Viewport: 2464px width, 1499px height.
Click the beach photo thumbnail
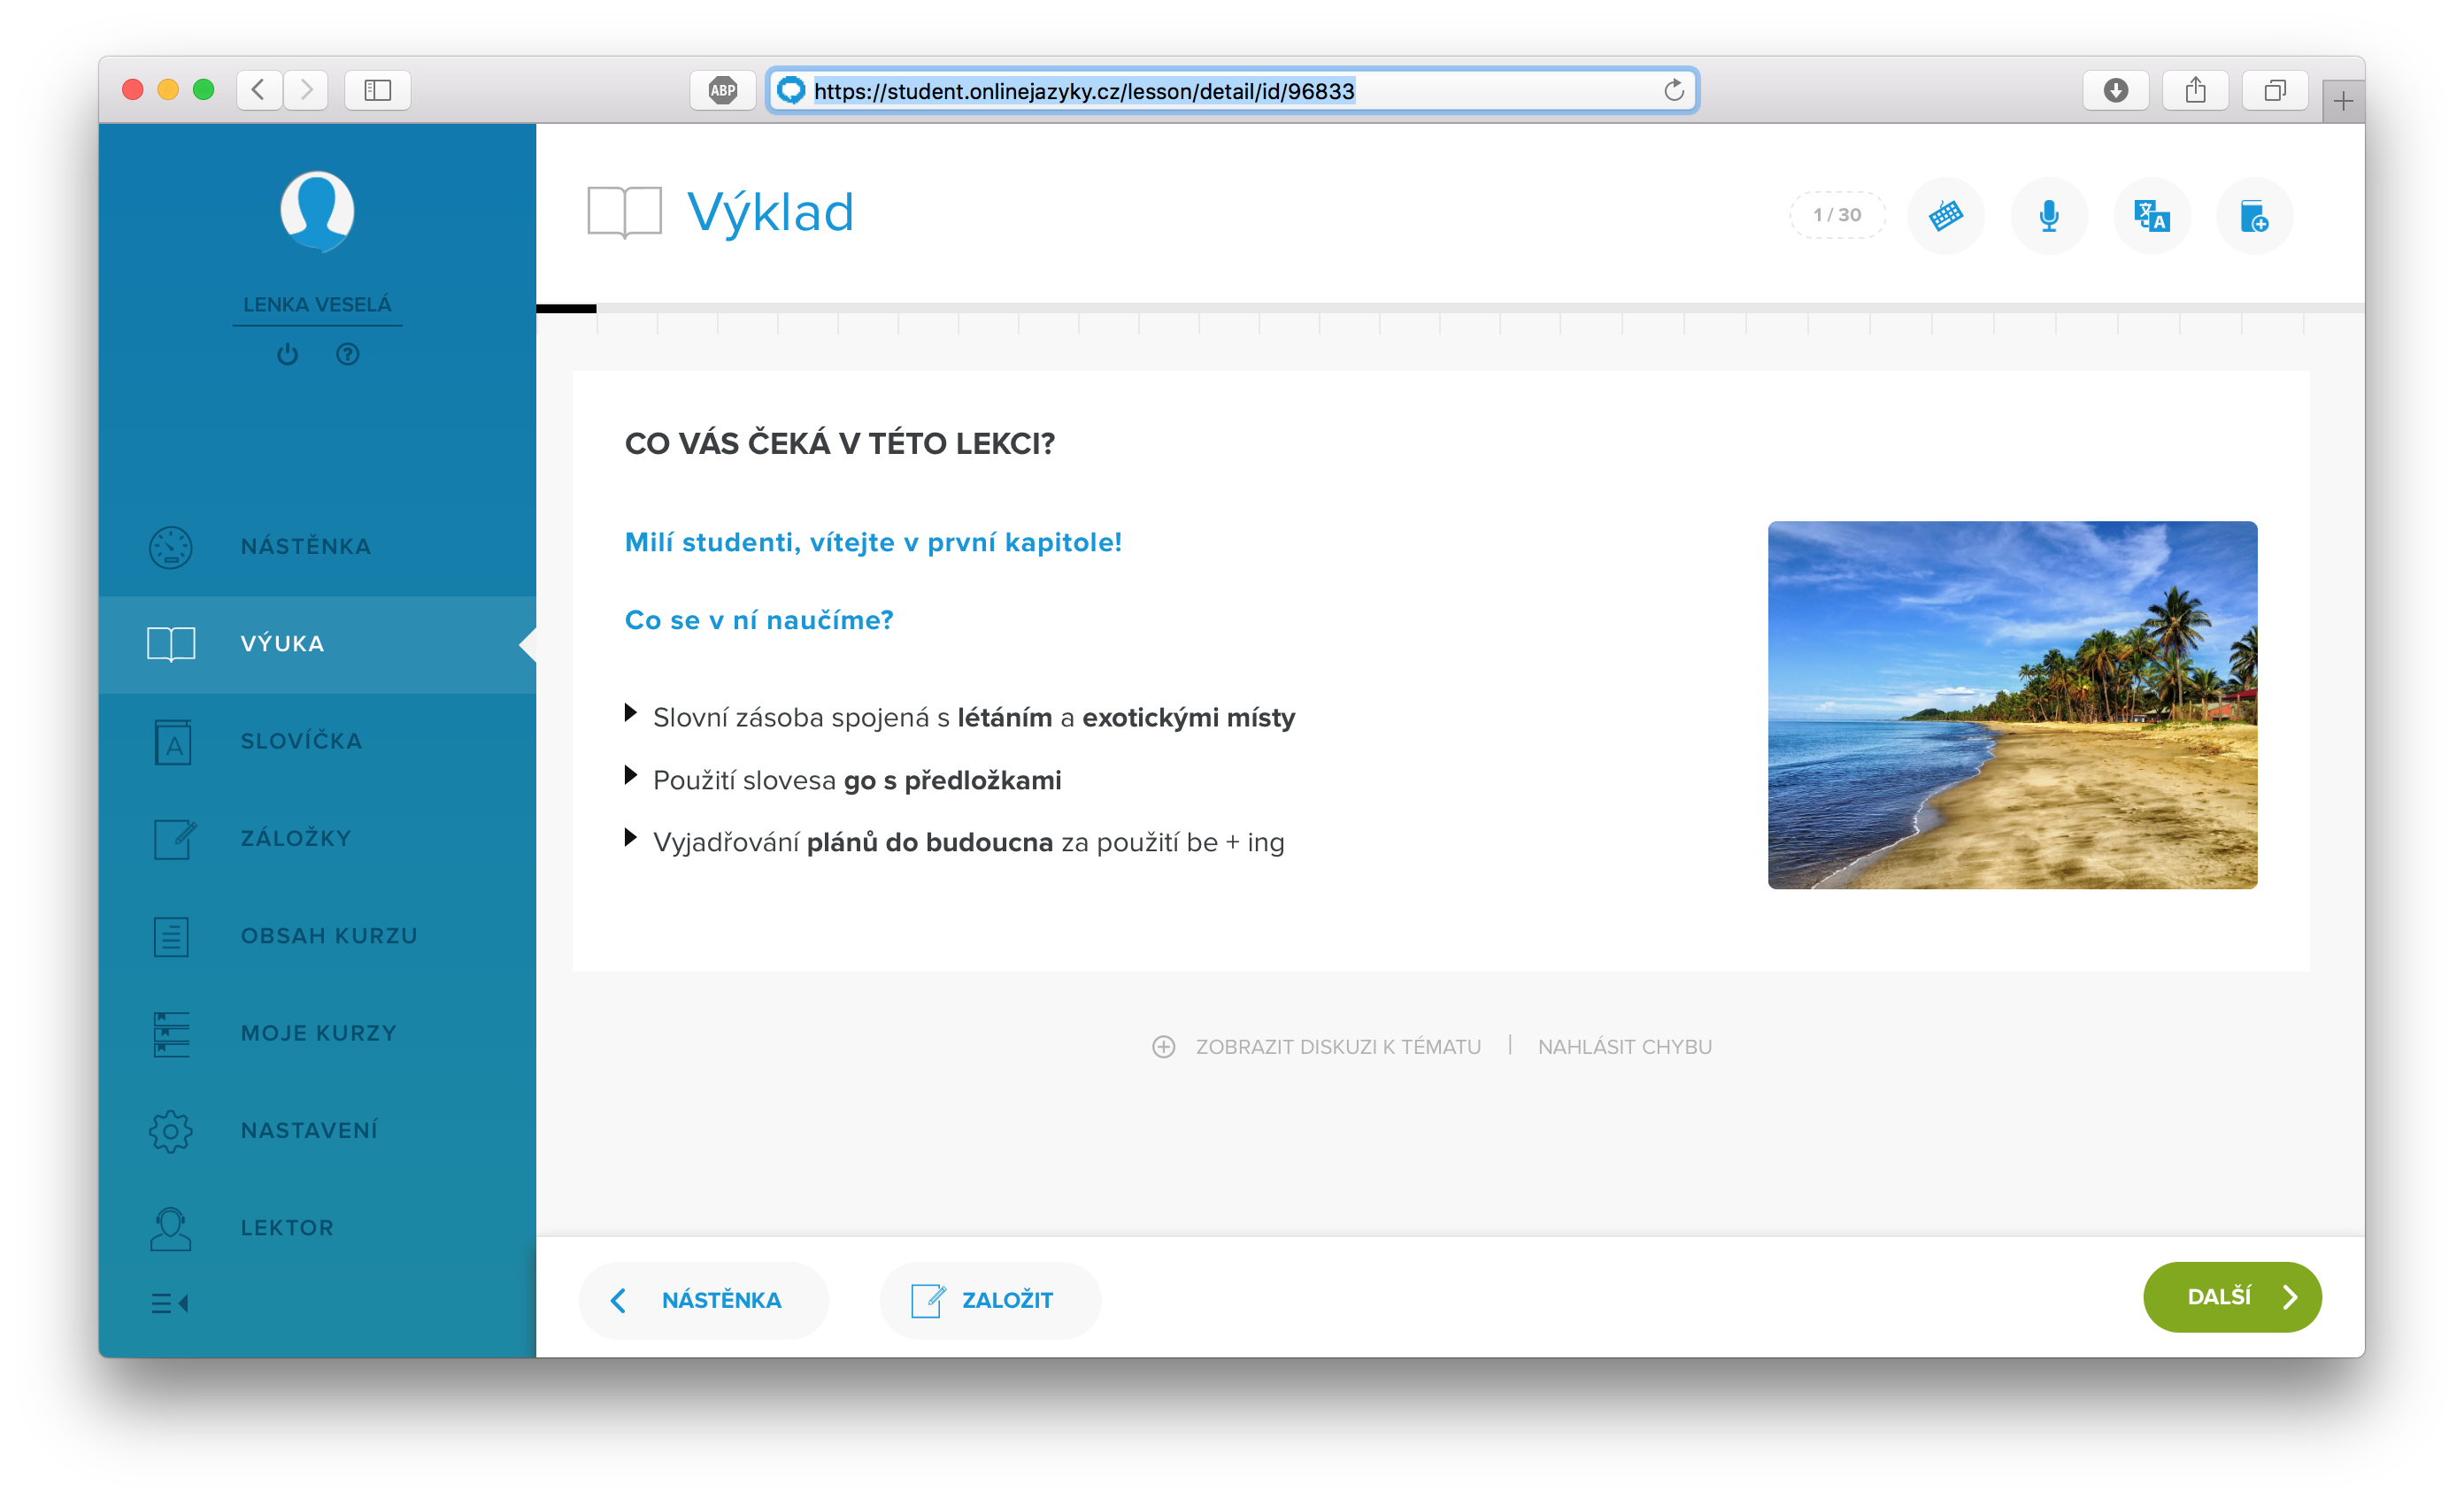2011,705
